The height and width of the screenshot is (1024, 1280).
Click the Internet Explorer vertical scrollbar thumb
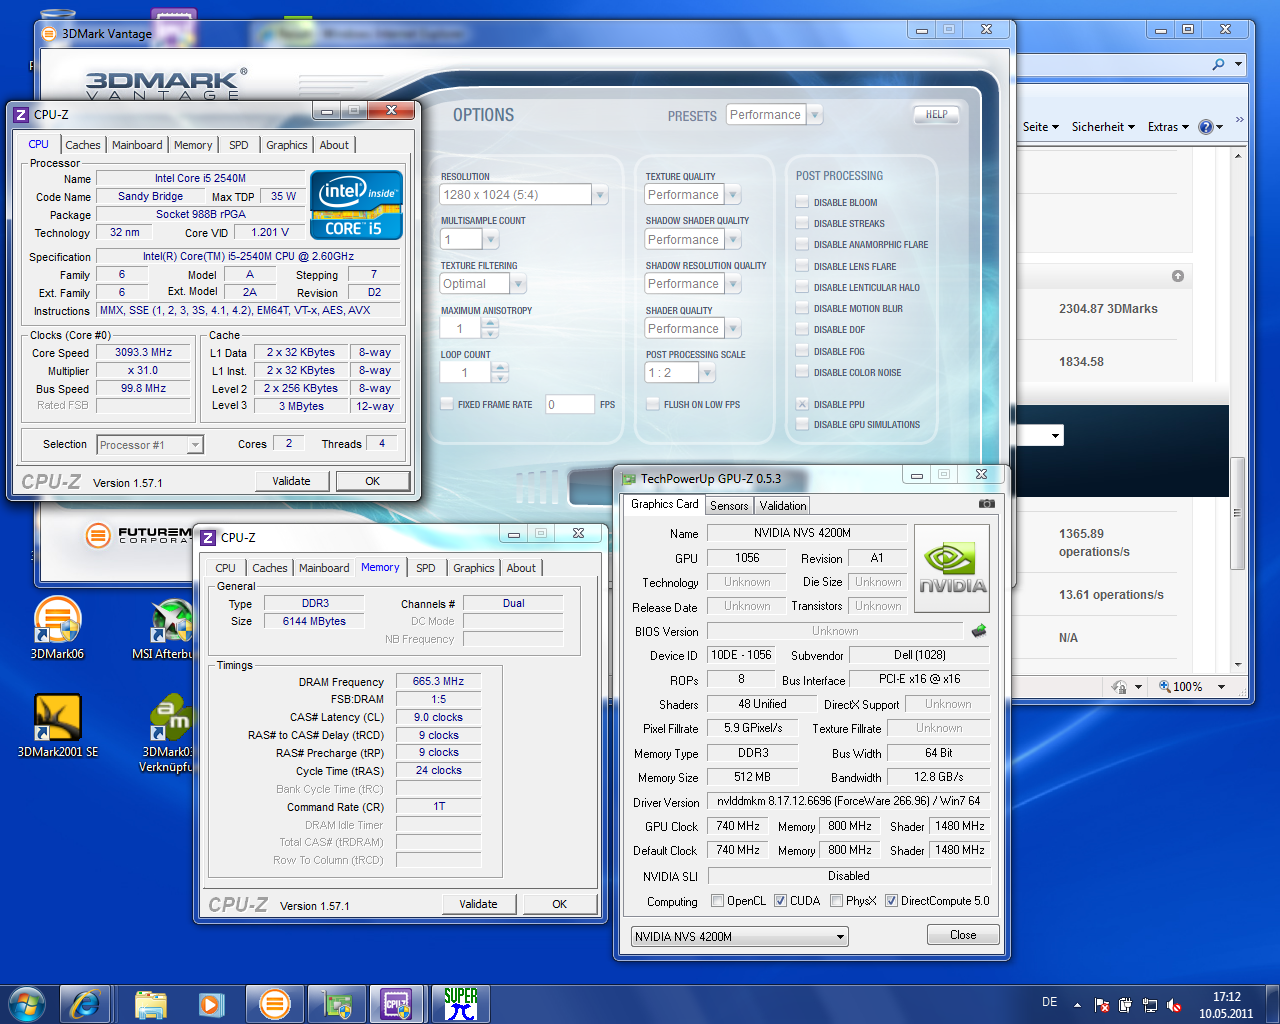point(1238,512)
